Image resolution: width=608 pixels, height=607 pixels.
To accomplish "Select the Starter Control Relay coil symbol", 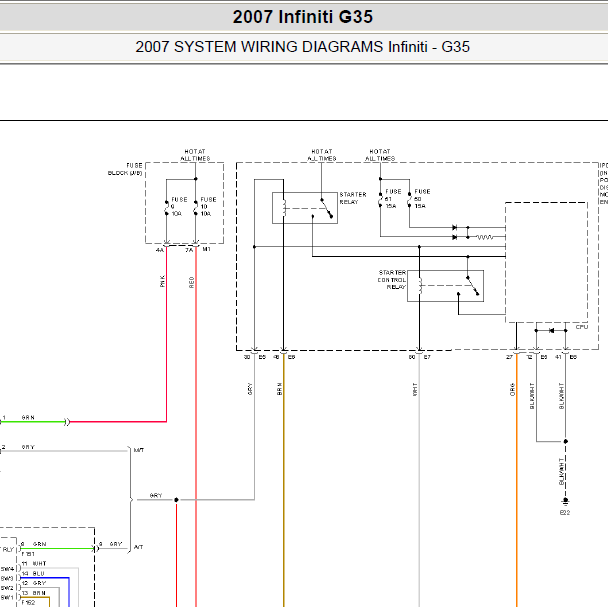I will (420, 285).
